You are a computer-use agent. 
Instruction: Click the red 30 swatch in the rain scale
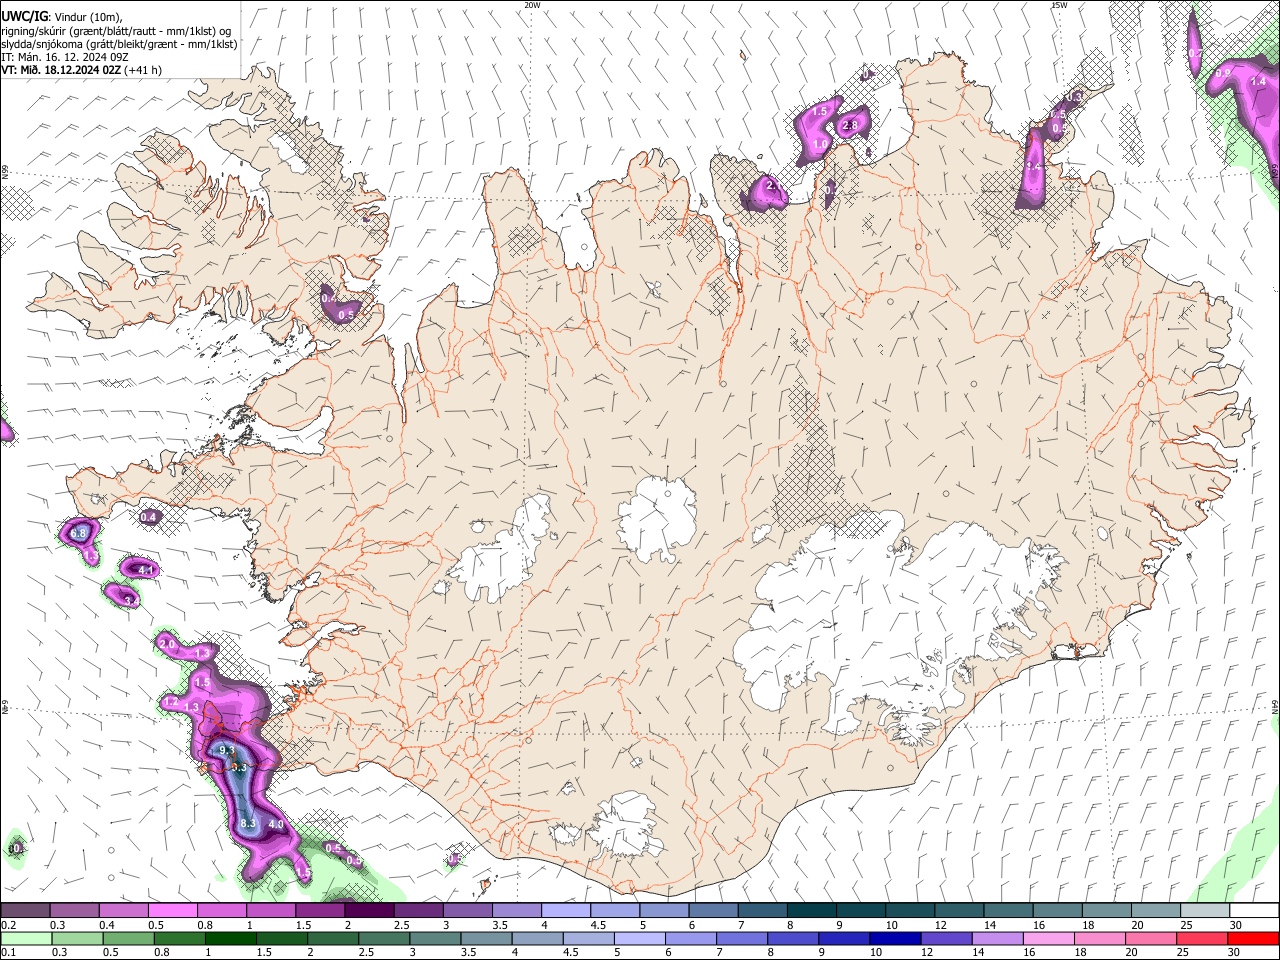[x=1253, y=938]
